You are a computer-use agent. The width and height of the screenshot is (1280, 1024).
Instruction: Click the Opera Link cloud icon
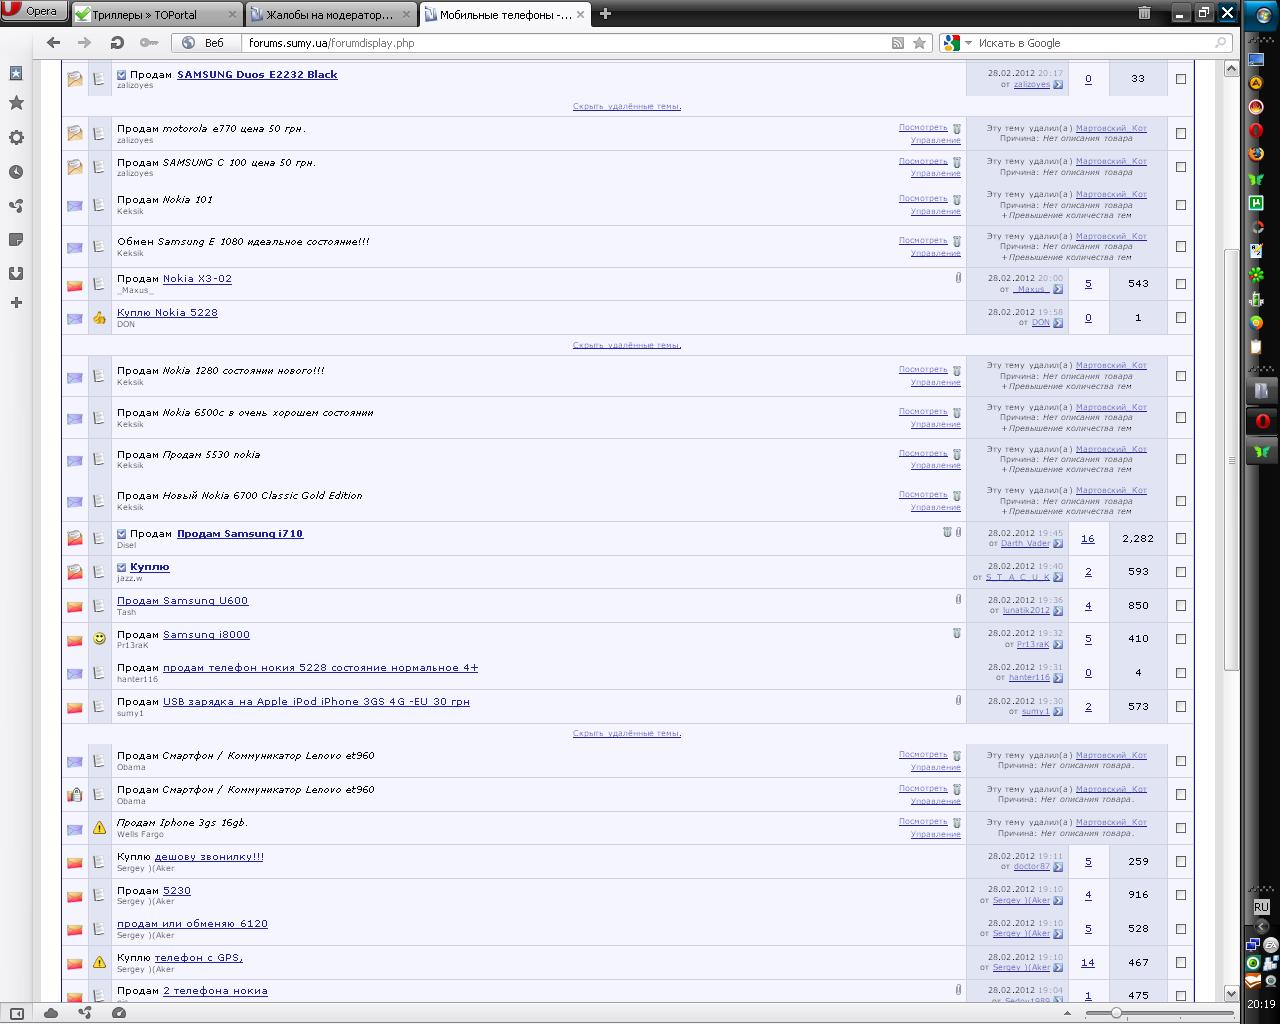coord(51,1013)
